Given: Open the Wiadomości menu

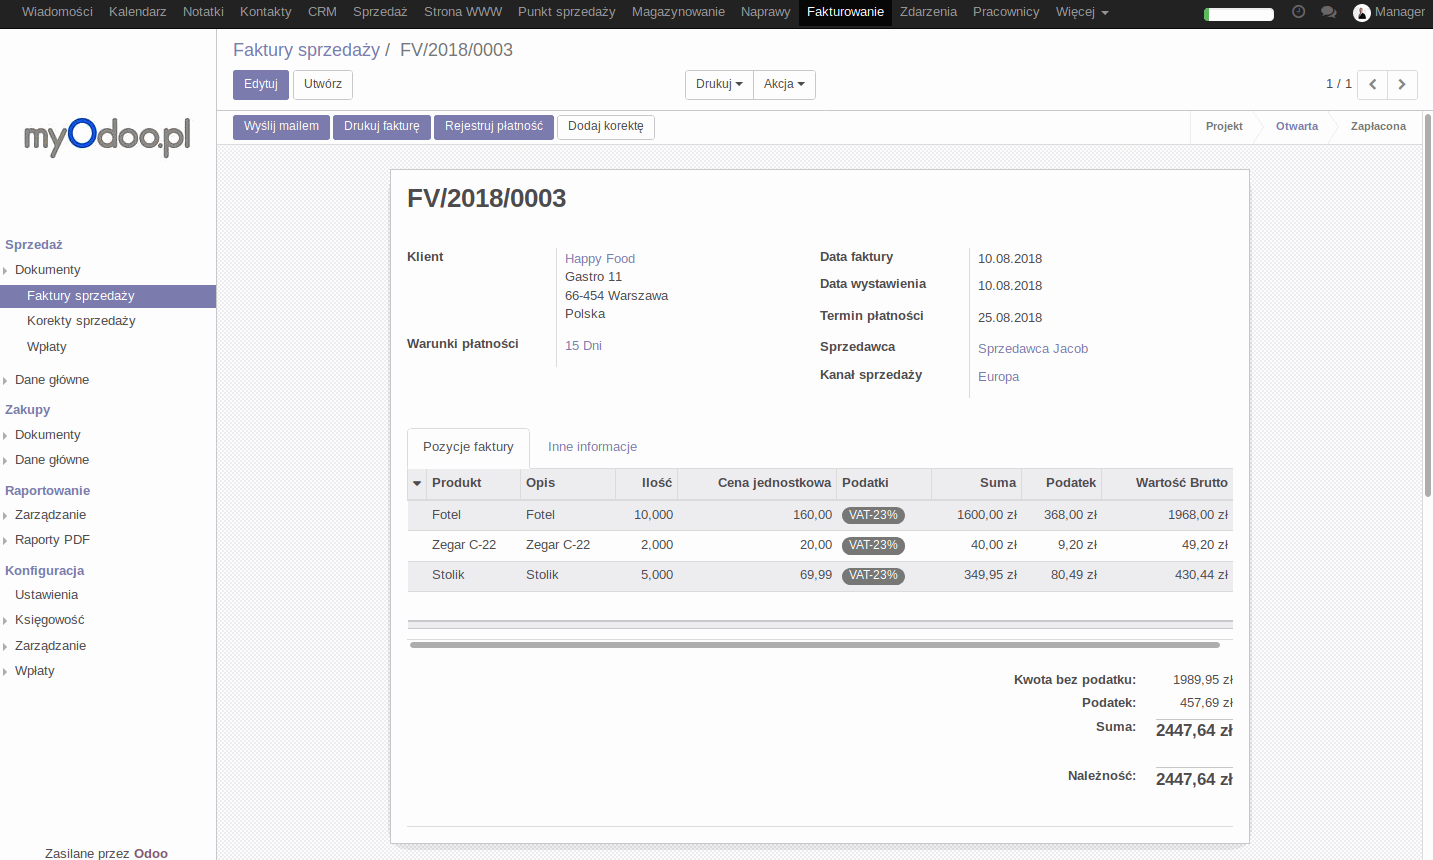Looking at the screenshot, I should (x=57, y=12).
